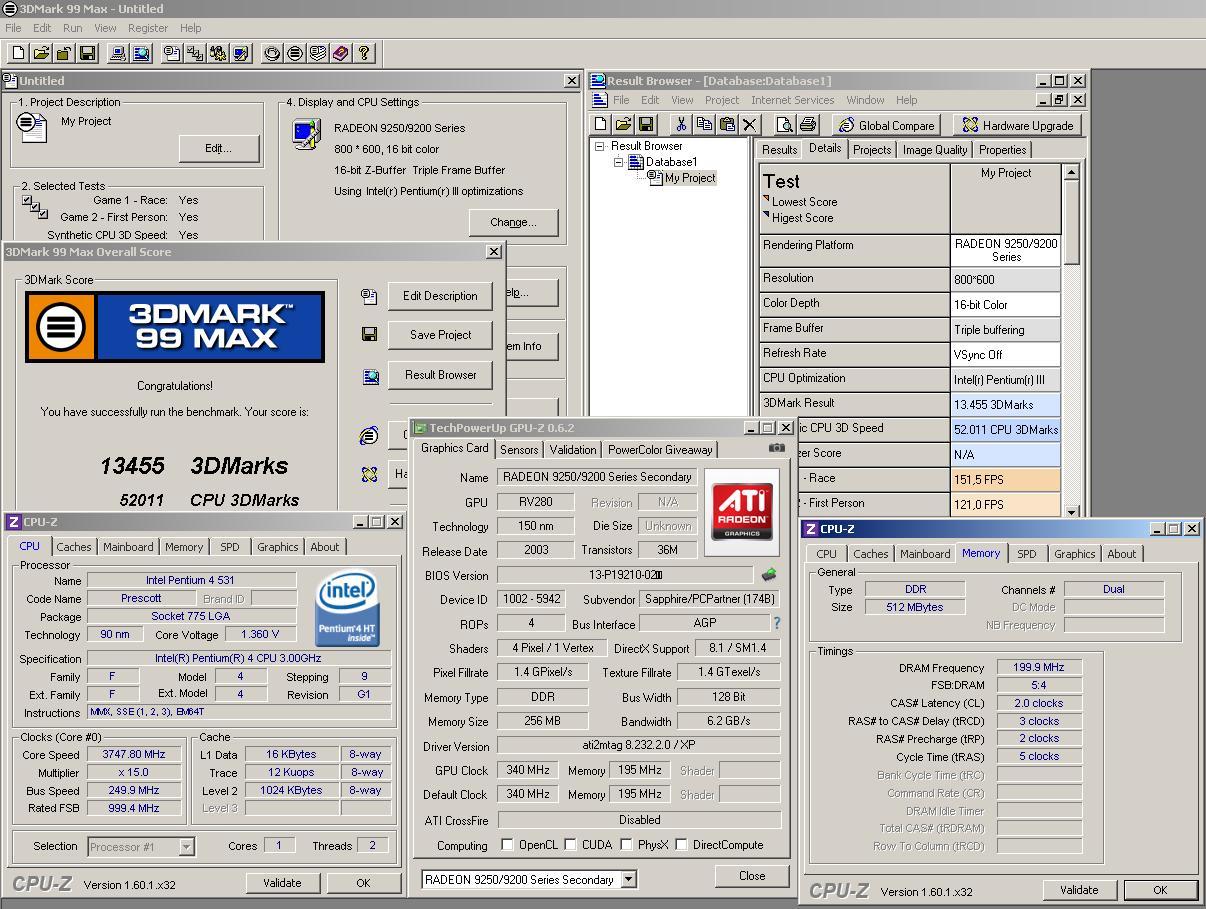Click the Print icon in Result Browser toolbar
This screenshot has width=1206, height=909.
[x=808, y=125]
